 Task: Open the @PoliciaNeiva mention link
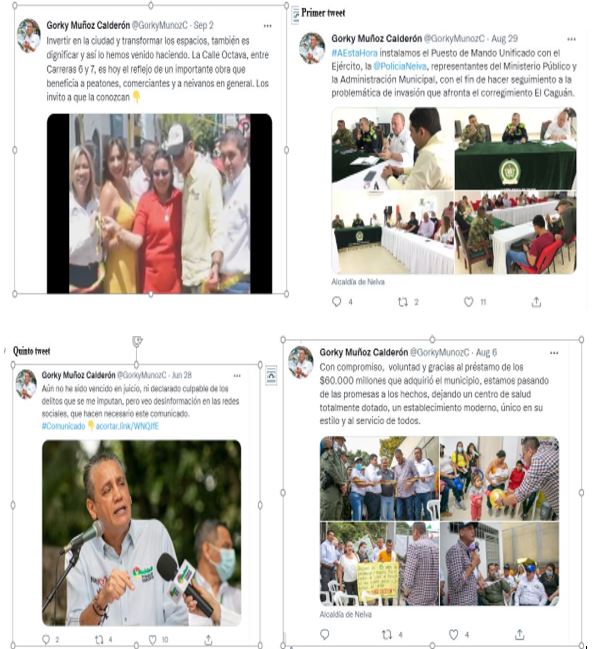[x=399, y=66]
